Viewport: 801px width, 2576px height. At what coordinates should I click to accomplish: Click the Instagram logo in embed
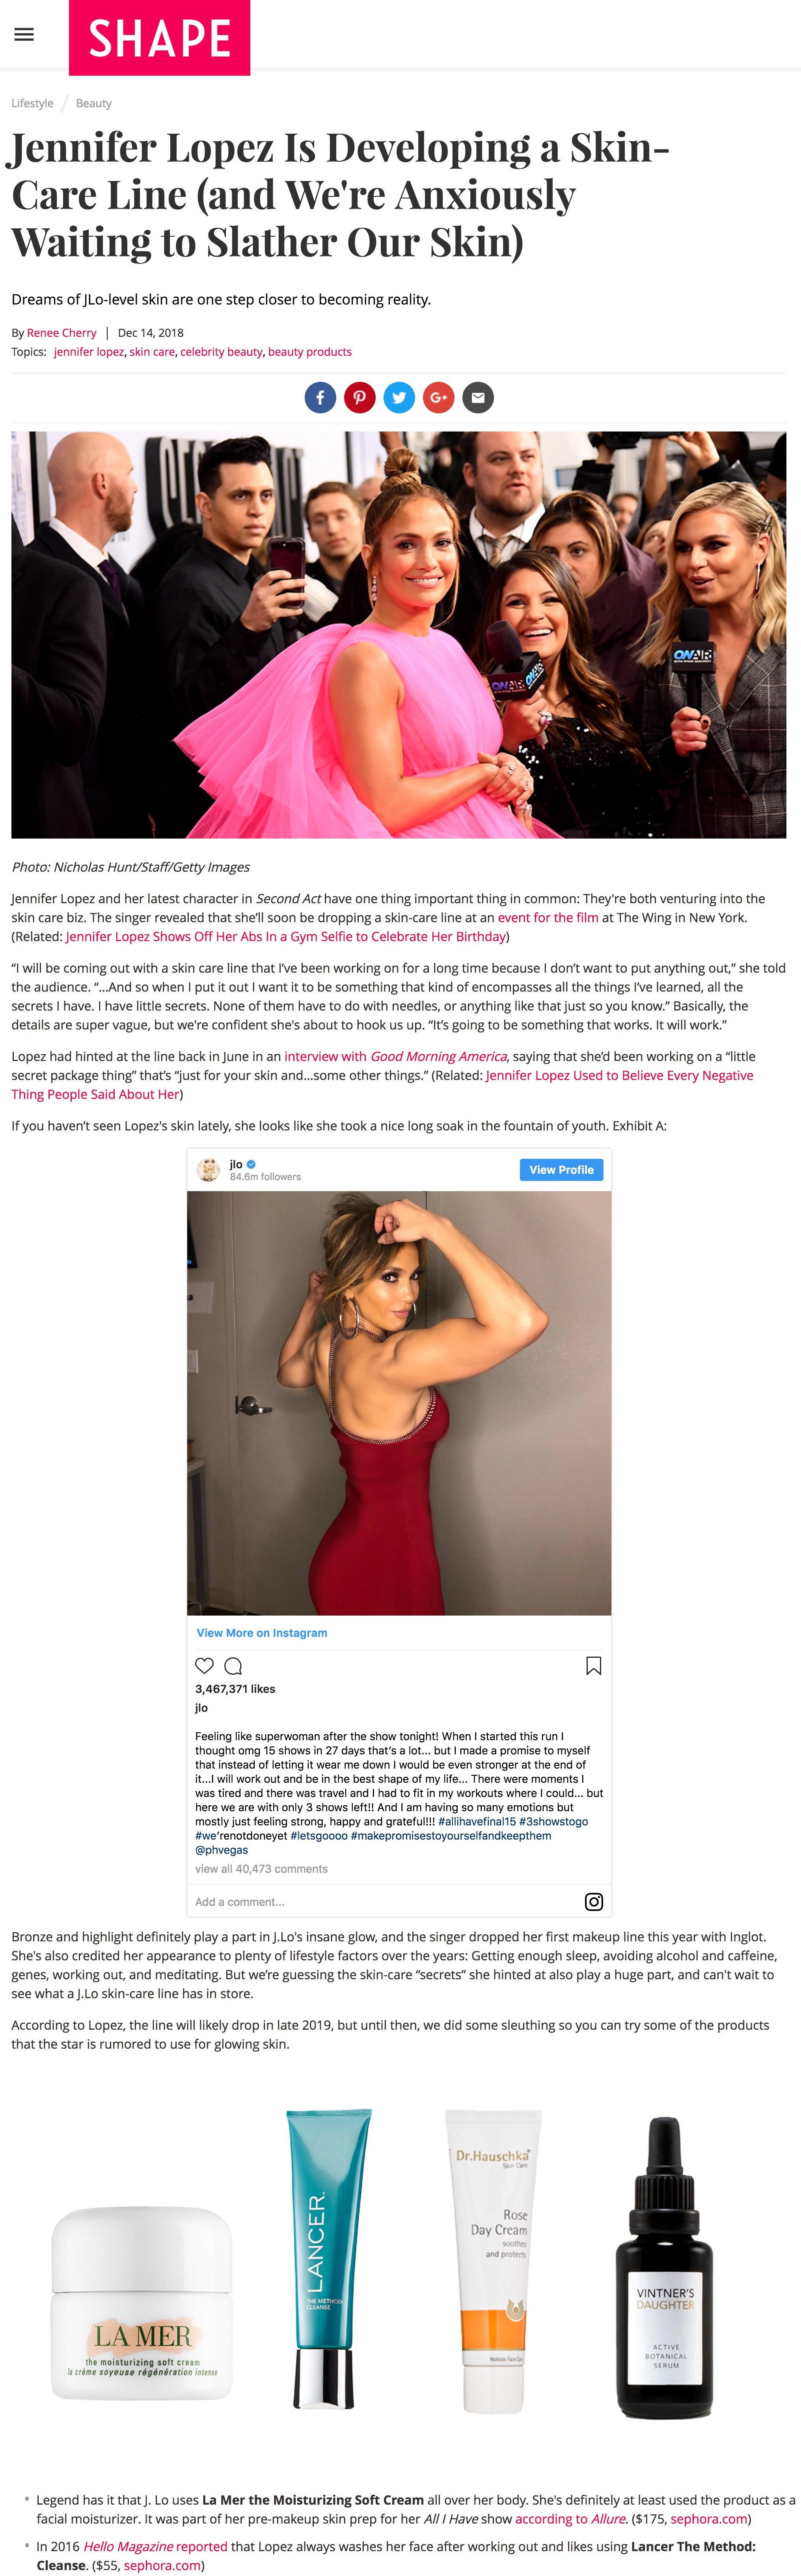tap(593, 1901)
